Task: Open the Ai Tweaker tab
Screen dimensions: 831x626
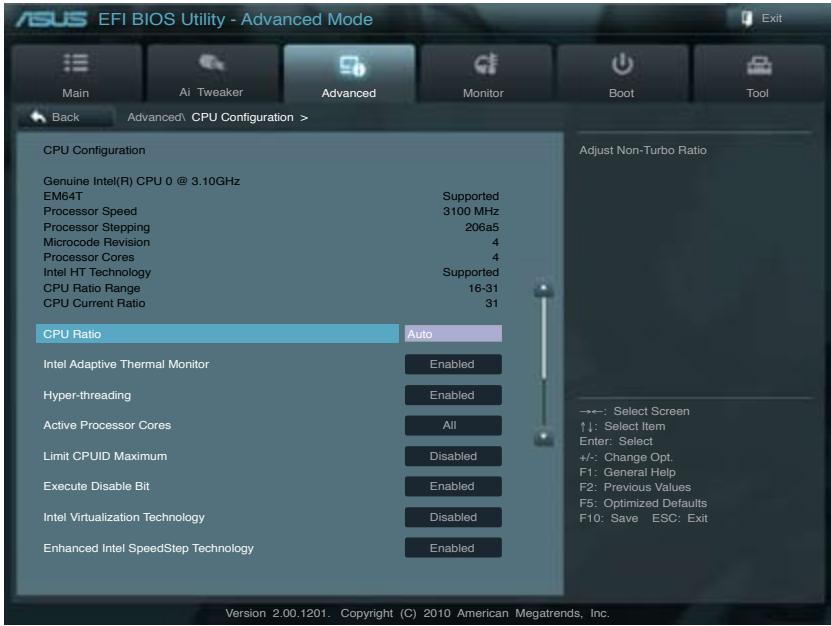Action: 212,73
